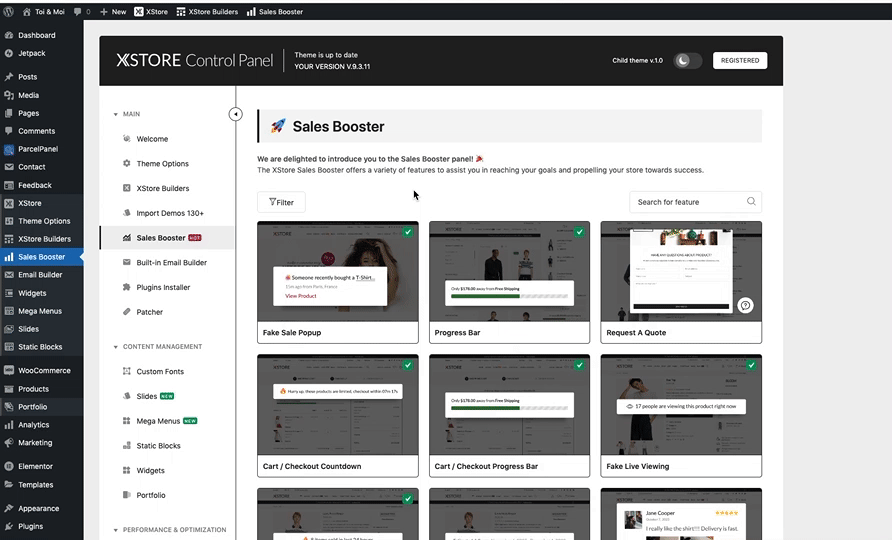Open Plugins Installer
Image resolution: width=892 pixels, height=540 pixels.
[x=163, y=287]
